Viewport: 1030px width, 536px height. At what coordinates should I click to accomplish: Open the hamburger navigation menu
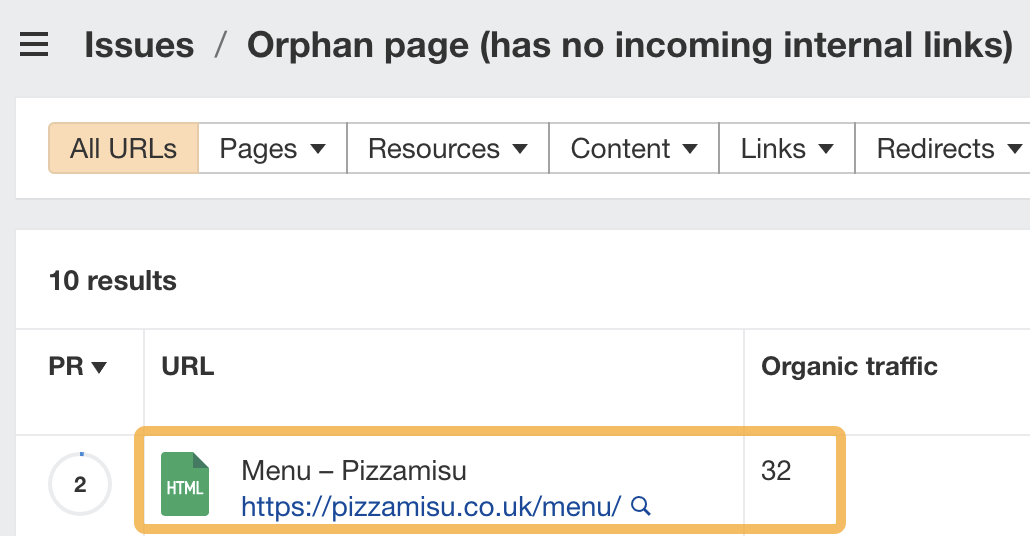click(x=34, y=45)
